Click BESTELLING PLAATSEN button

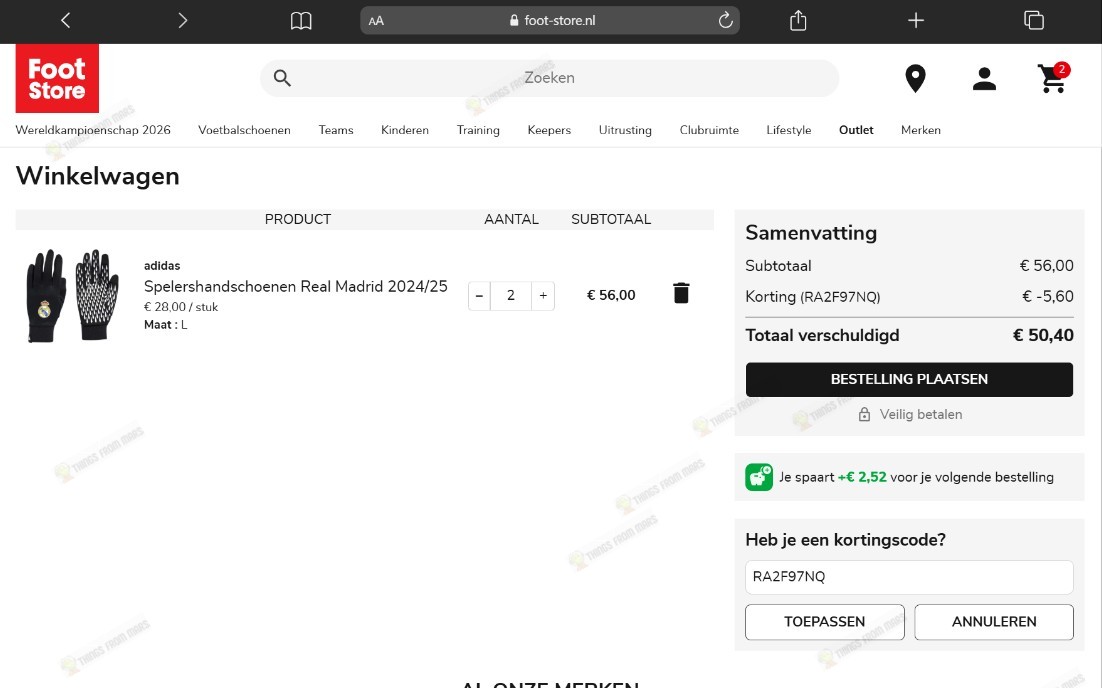click(x=909, y=379)
